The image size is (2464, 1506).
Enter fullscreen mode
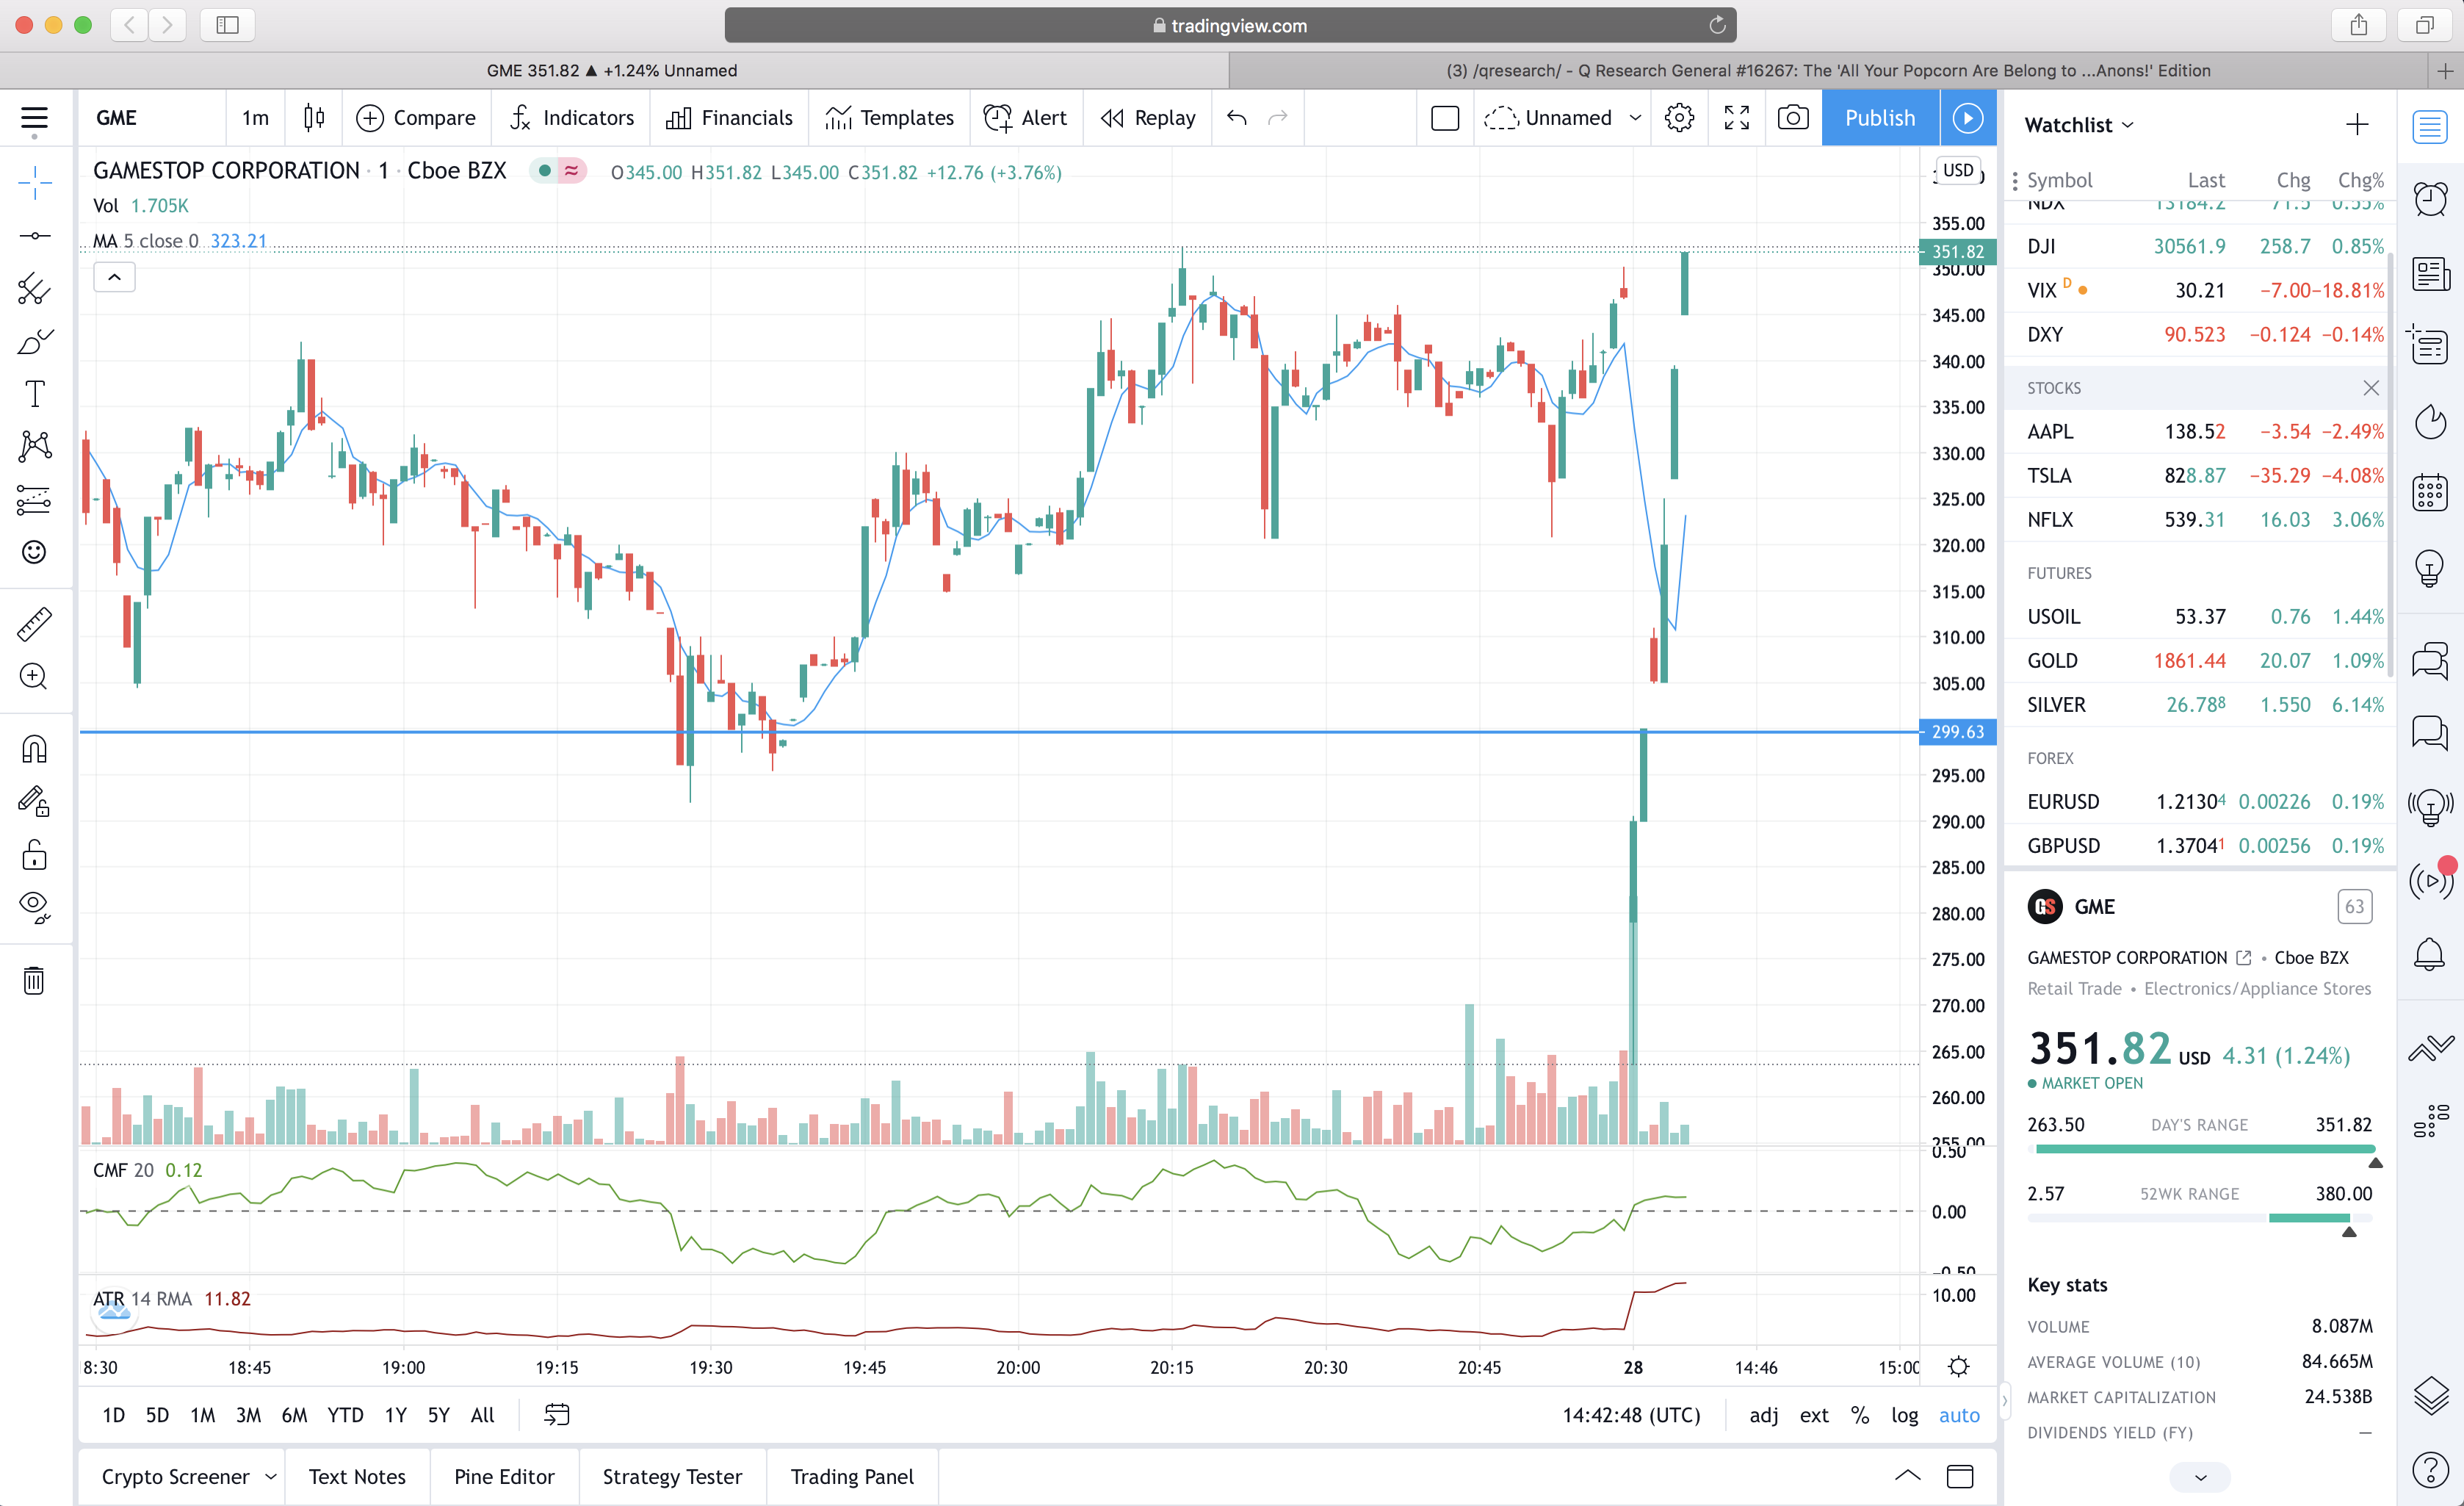point(1737,118)
